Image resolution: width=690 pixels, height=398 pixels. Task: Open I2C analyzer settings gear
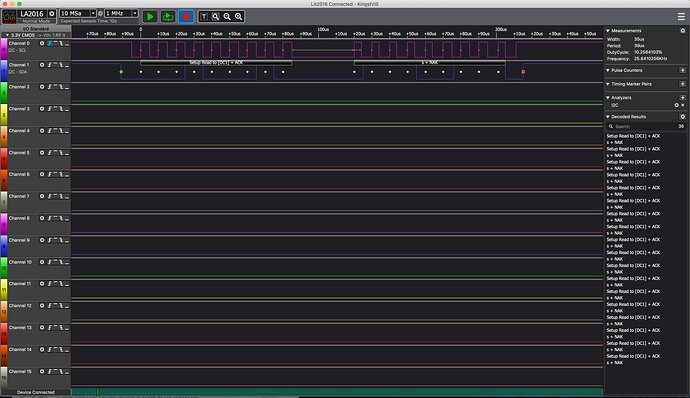coord(676,105)
